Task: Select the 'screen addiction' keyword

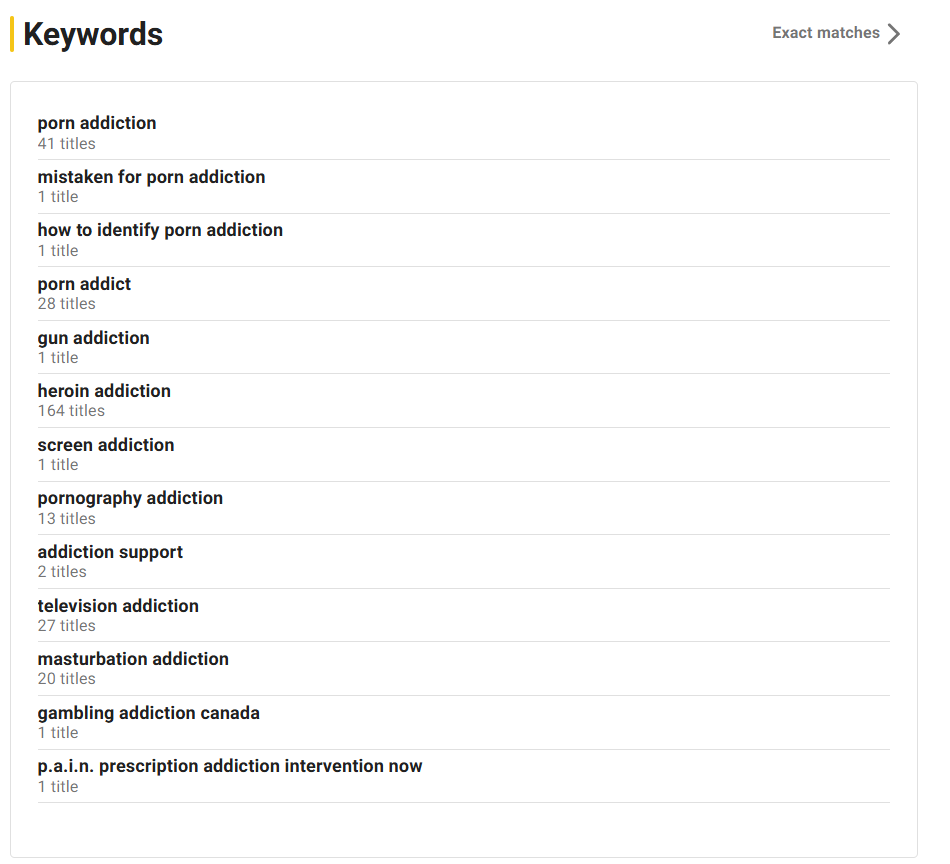Action: click(x=106, y=445)
